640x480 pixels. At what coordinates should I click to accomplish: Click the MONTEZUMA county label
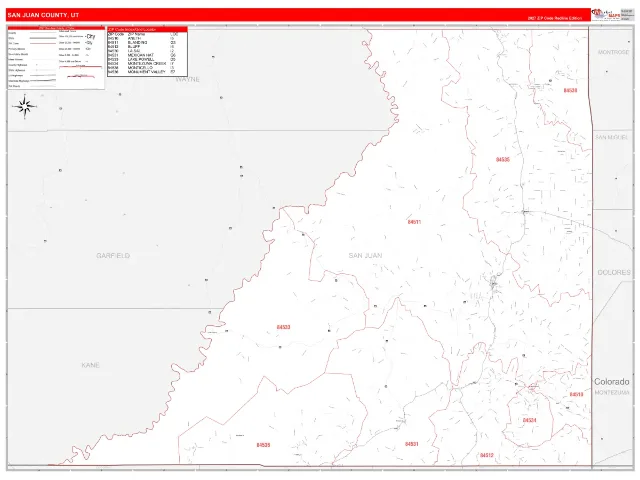[x=612, y=392]
